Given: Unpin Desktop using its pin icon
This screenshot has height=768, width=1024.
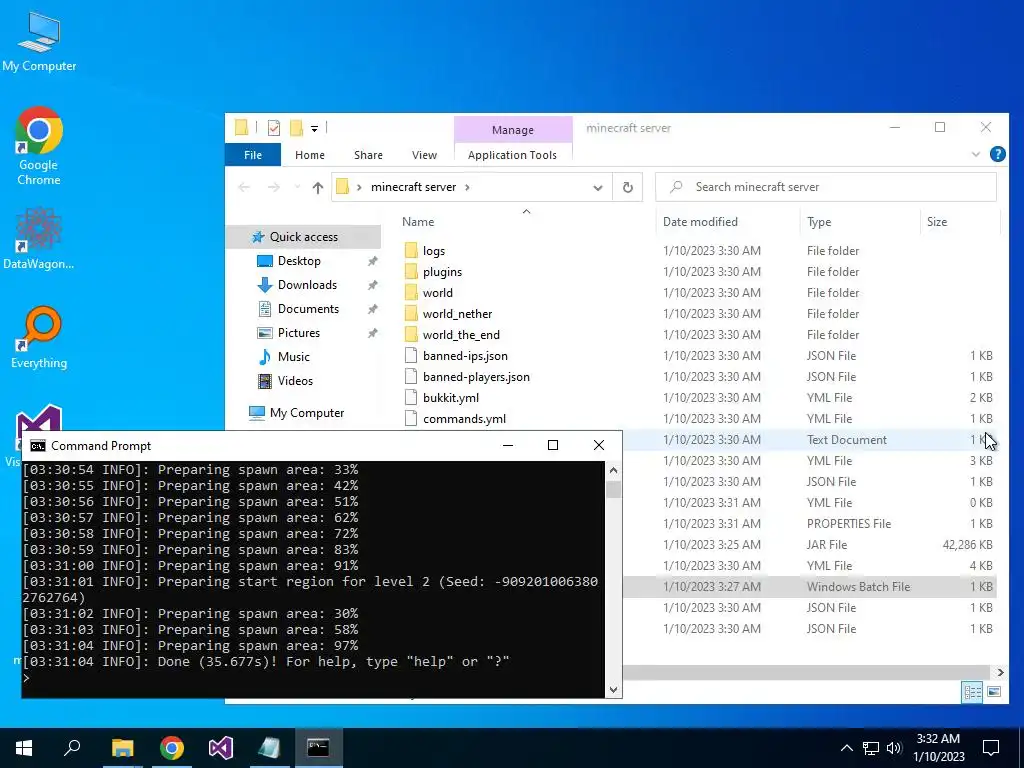Looking at the screenshot, I should pos(372,261).
